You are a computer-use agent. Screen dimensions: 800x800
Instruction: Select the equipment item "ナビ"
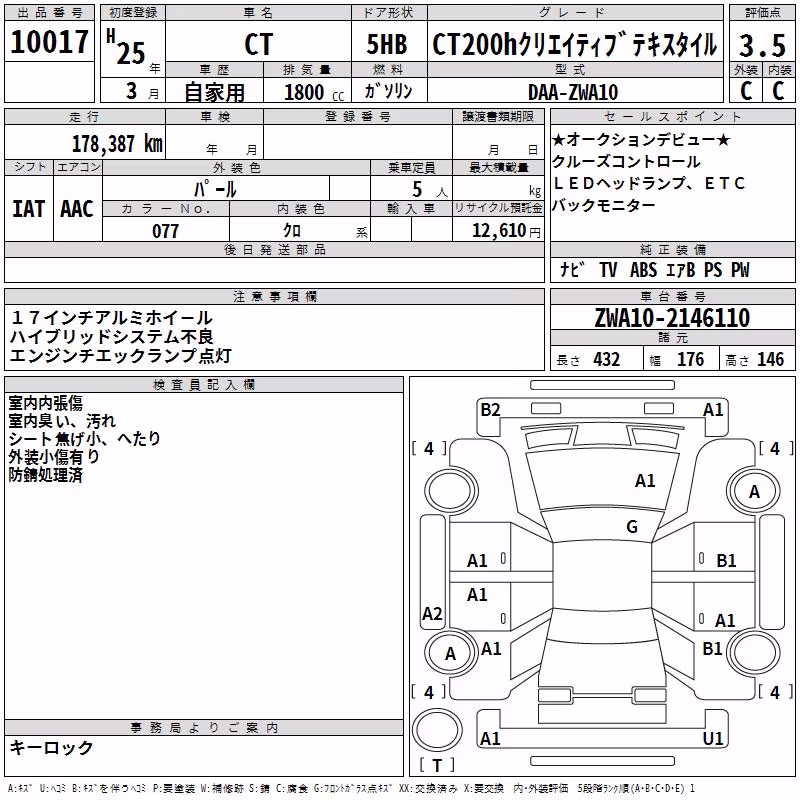pyautogui.click(x=572, y=269)
